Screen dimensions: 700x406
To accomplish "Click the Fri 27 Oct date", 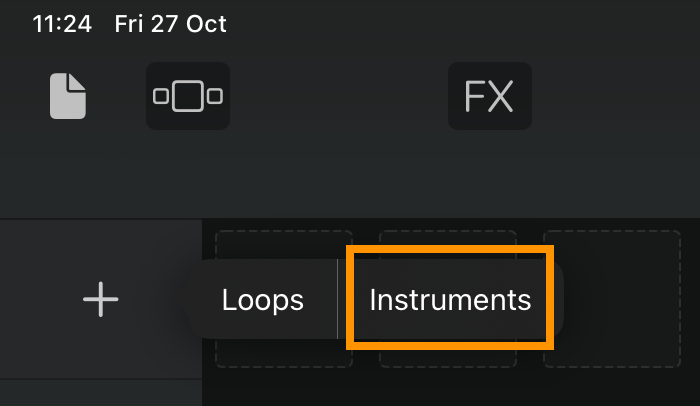I will coord(171,24).
